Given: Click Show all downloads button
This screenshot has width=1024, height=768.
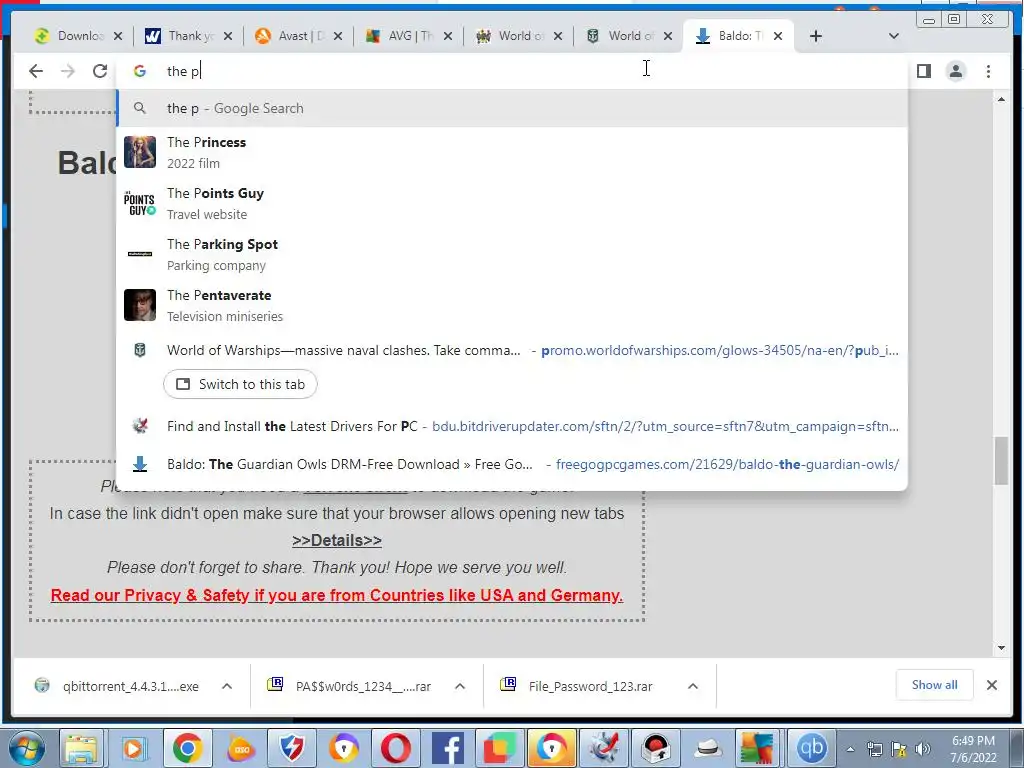Looking at the screenshot, I should point(935,685).
